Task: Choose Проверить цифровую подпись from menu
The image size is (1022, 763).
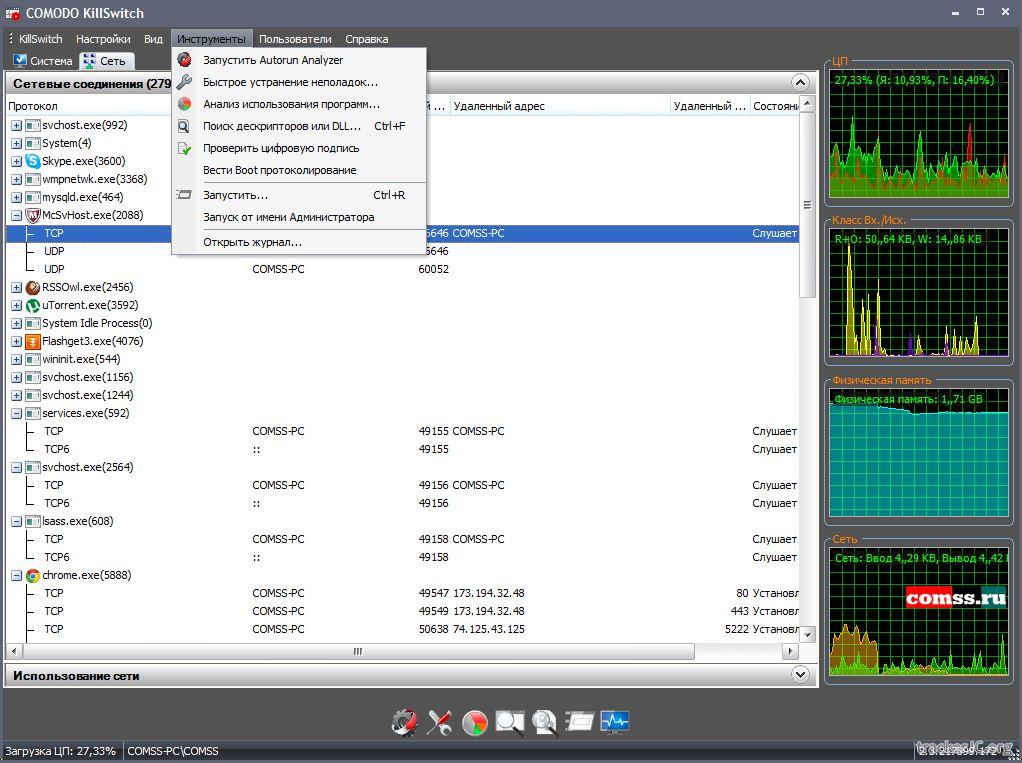Action: tap(280, 148)
